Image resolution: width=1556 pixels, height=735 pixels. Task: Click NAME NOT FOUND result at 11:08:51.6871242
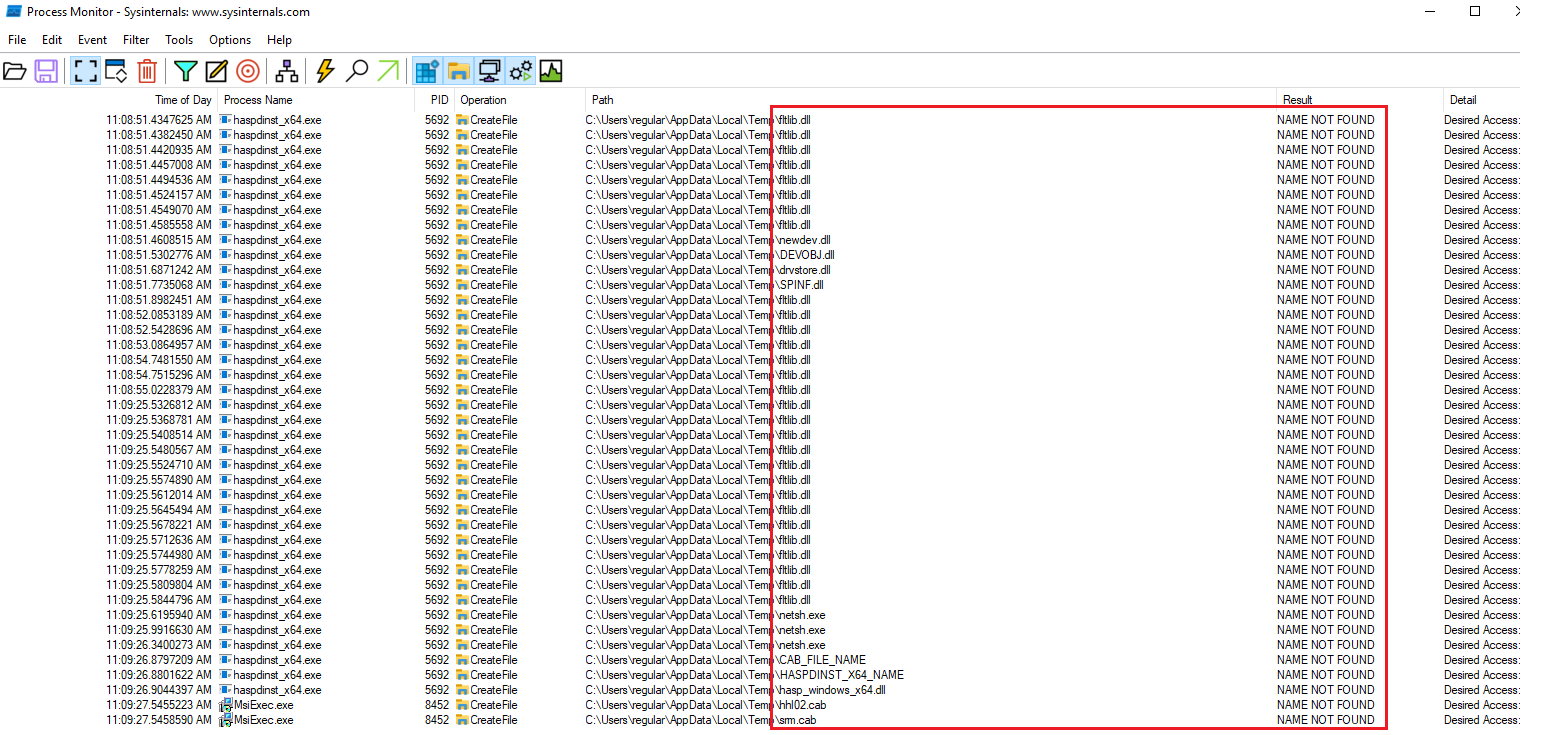(x=1326, y=270)
